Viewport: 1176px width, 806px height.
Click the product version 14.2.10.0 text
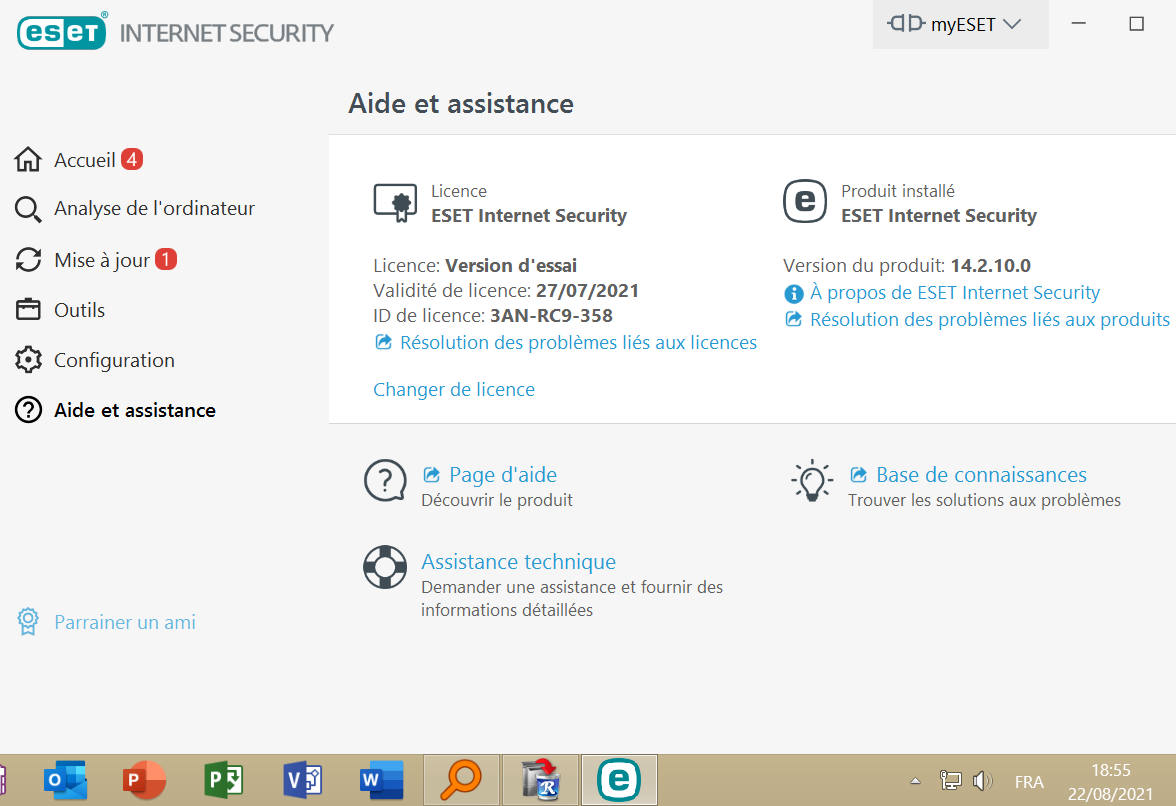pos(991,265)
